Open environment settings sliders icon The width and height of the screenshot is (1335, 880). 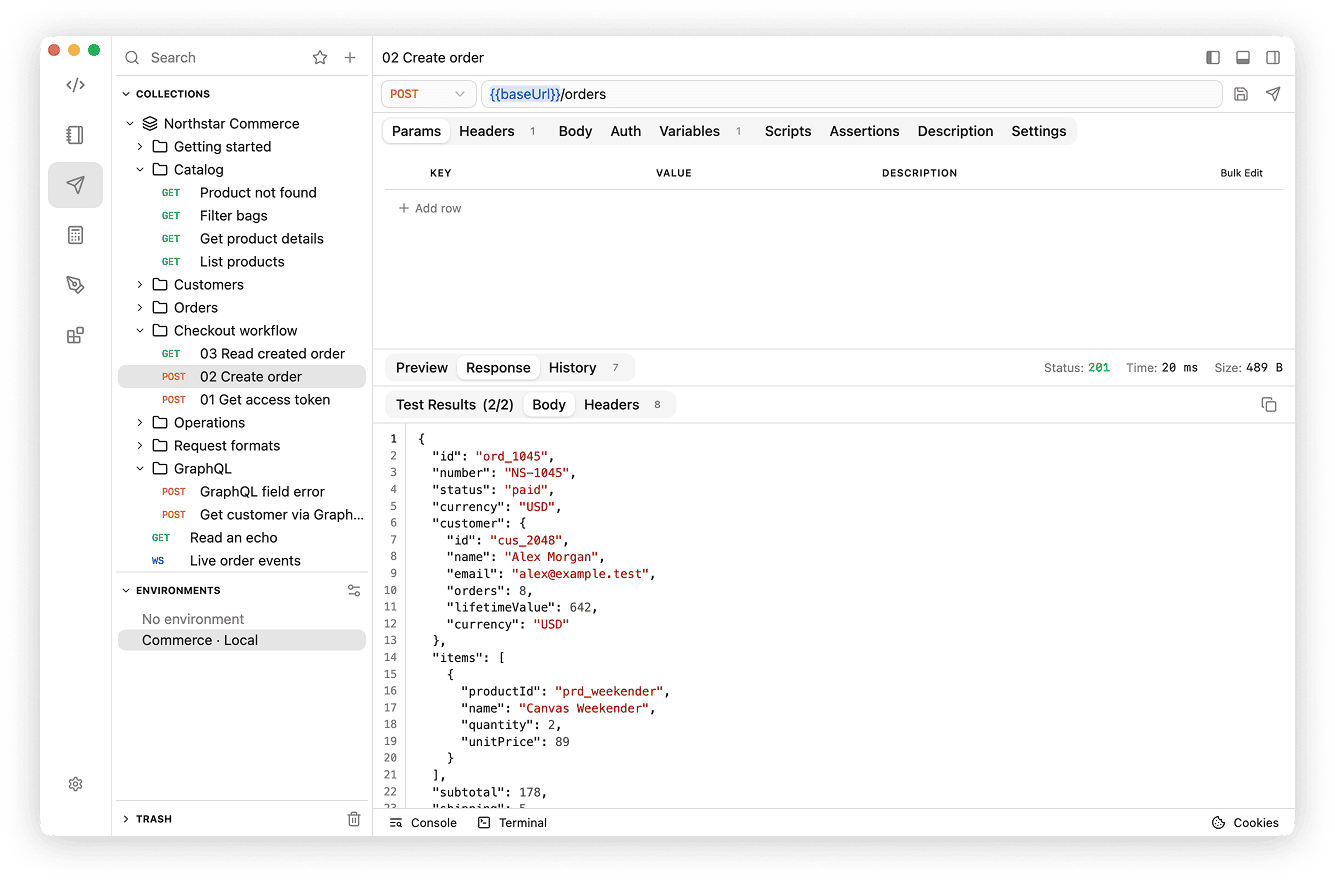[x=354, y=591]
